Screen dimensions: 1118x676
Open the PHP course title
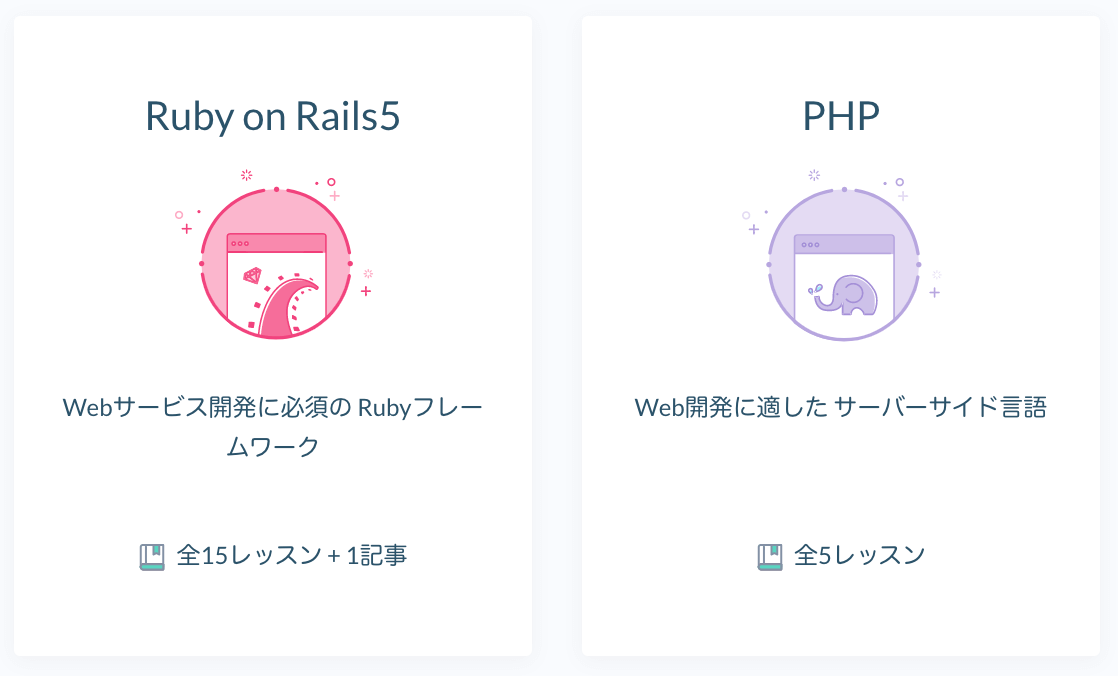click(841, 116)
